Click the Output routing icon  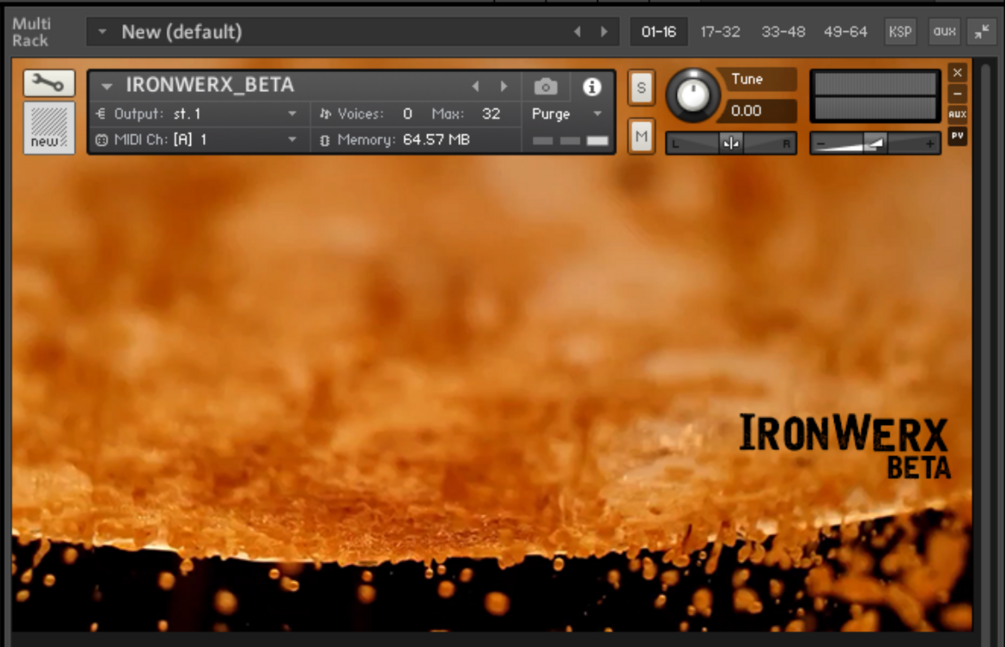pyautogui.click(x=101, y=114)
